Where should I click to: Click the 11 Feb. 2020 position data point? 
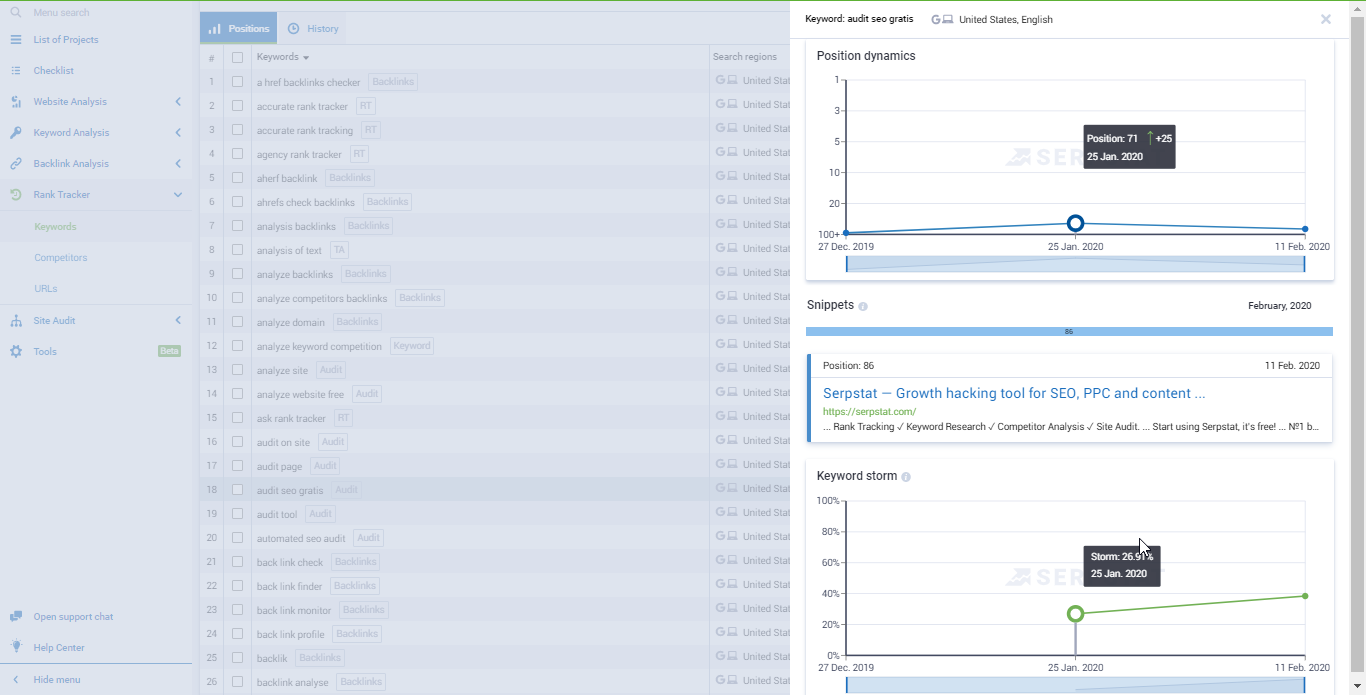[1305, 229]
